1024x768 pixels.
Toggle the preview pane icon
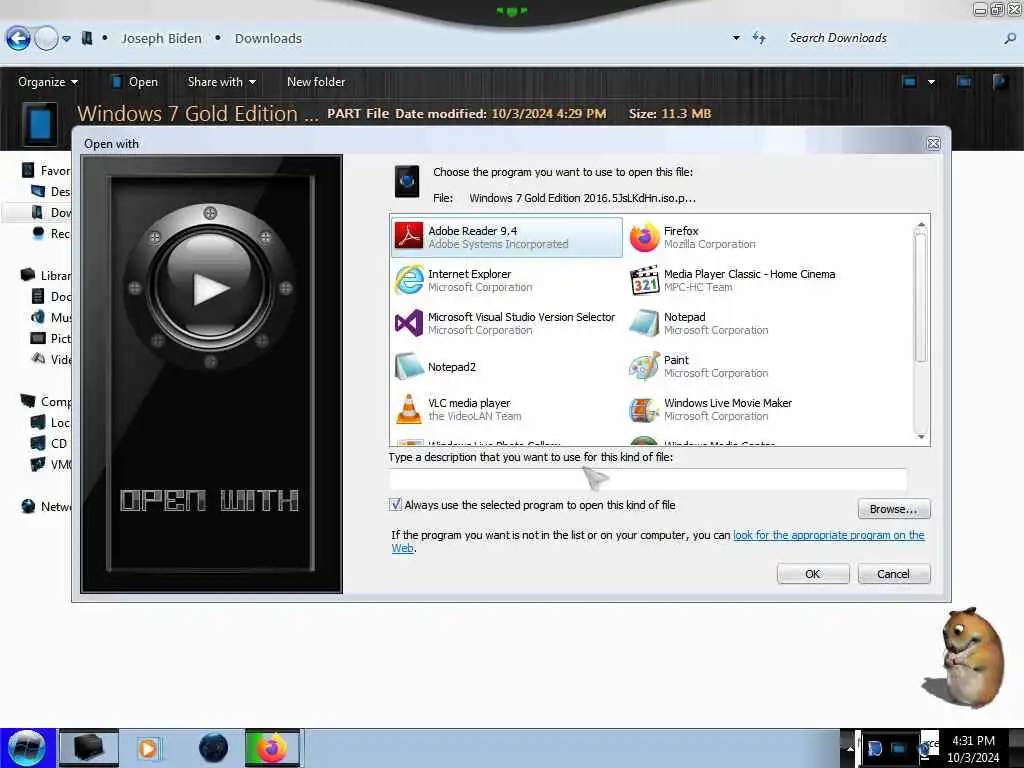[x=964, y=82]
